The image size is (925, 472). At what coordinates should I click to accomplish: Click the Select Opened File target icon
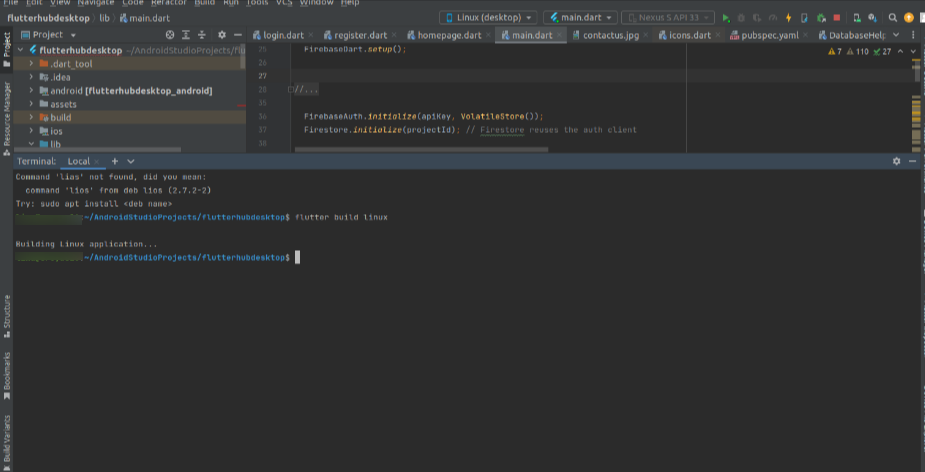(x=169, y=35)
